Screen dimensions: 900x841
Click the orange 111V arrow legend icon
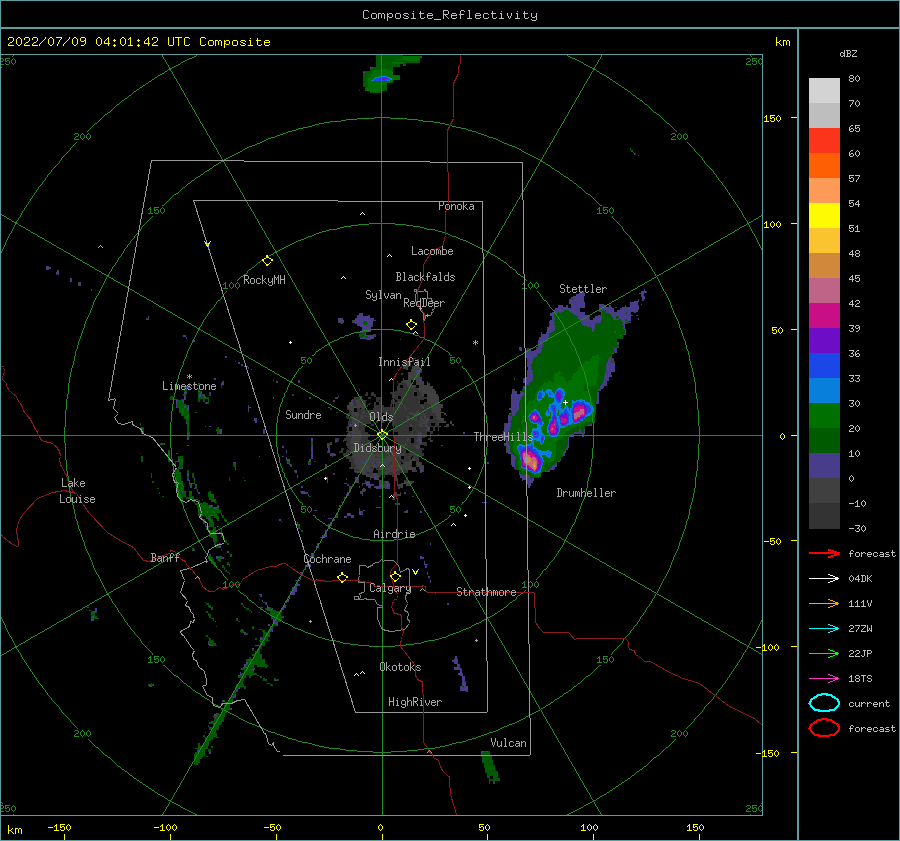tap(824, 603)
